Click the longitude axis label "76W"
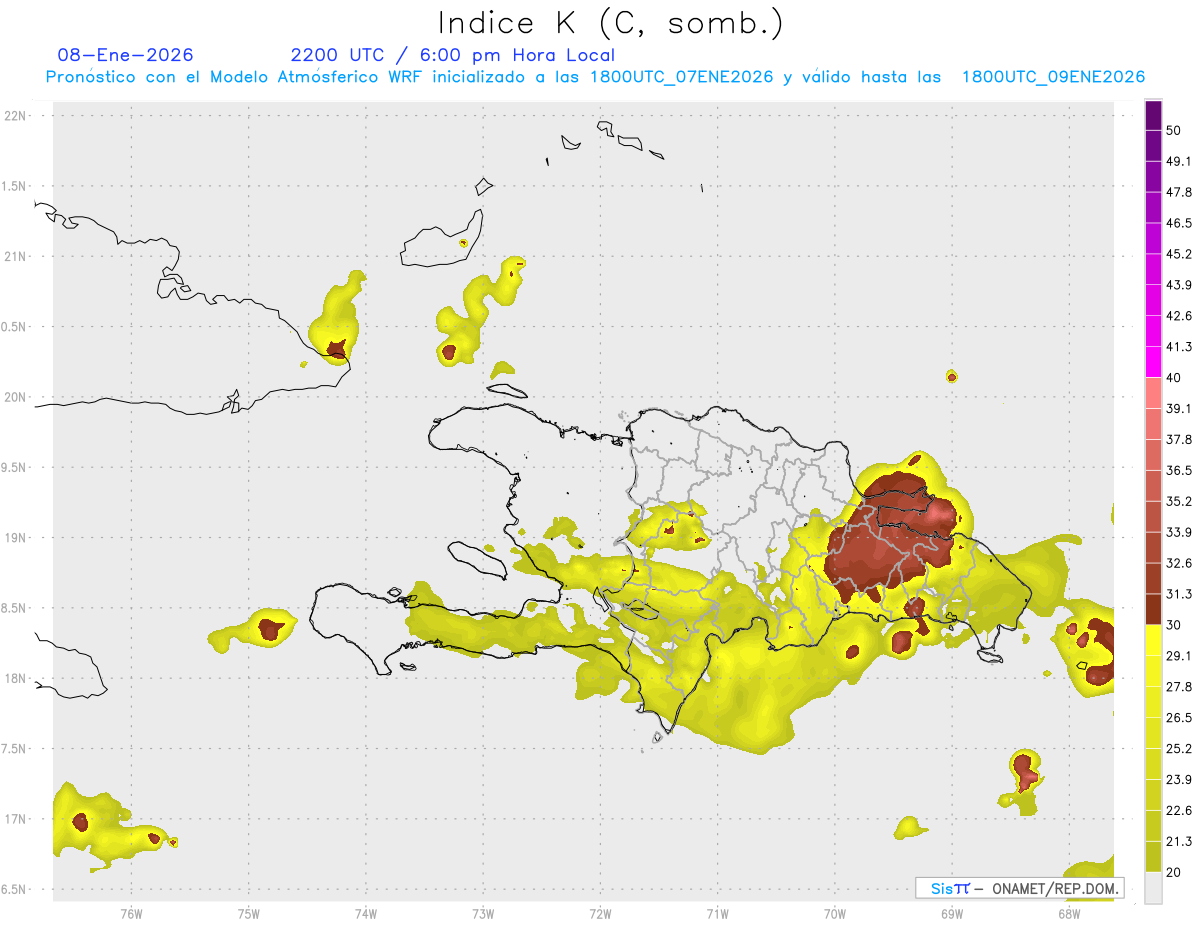 pyautogui.click(x=132, y=912)
